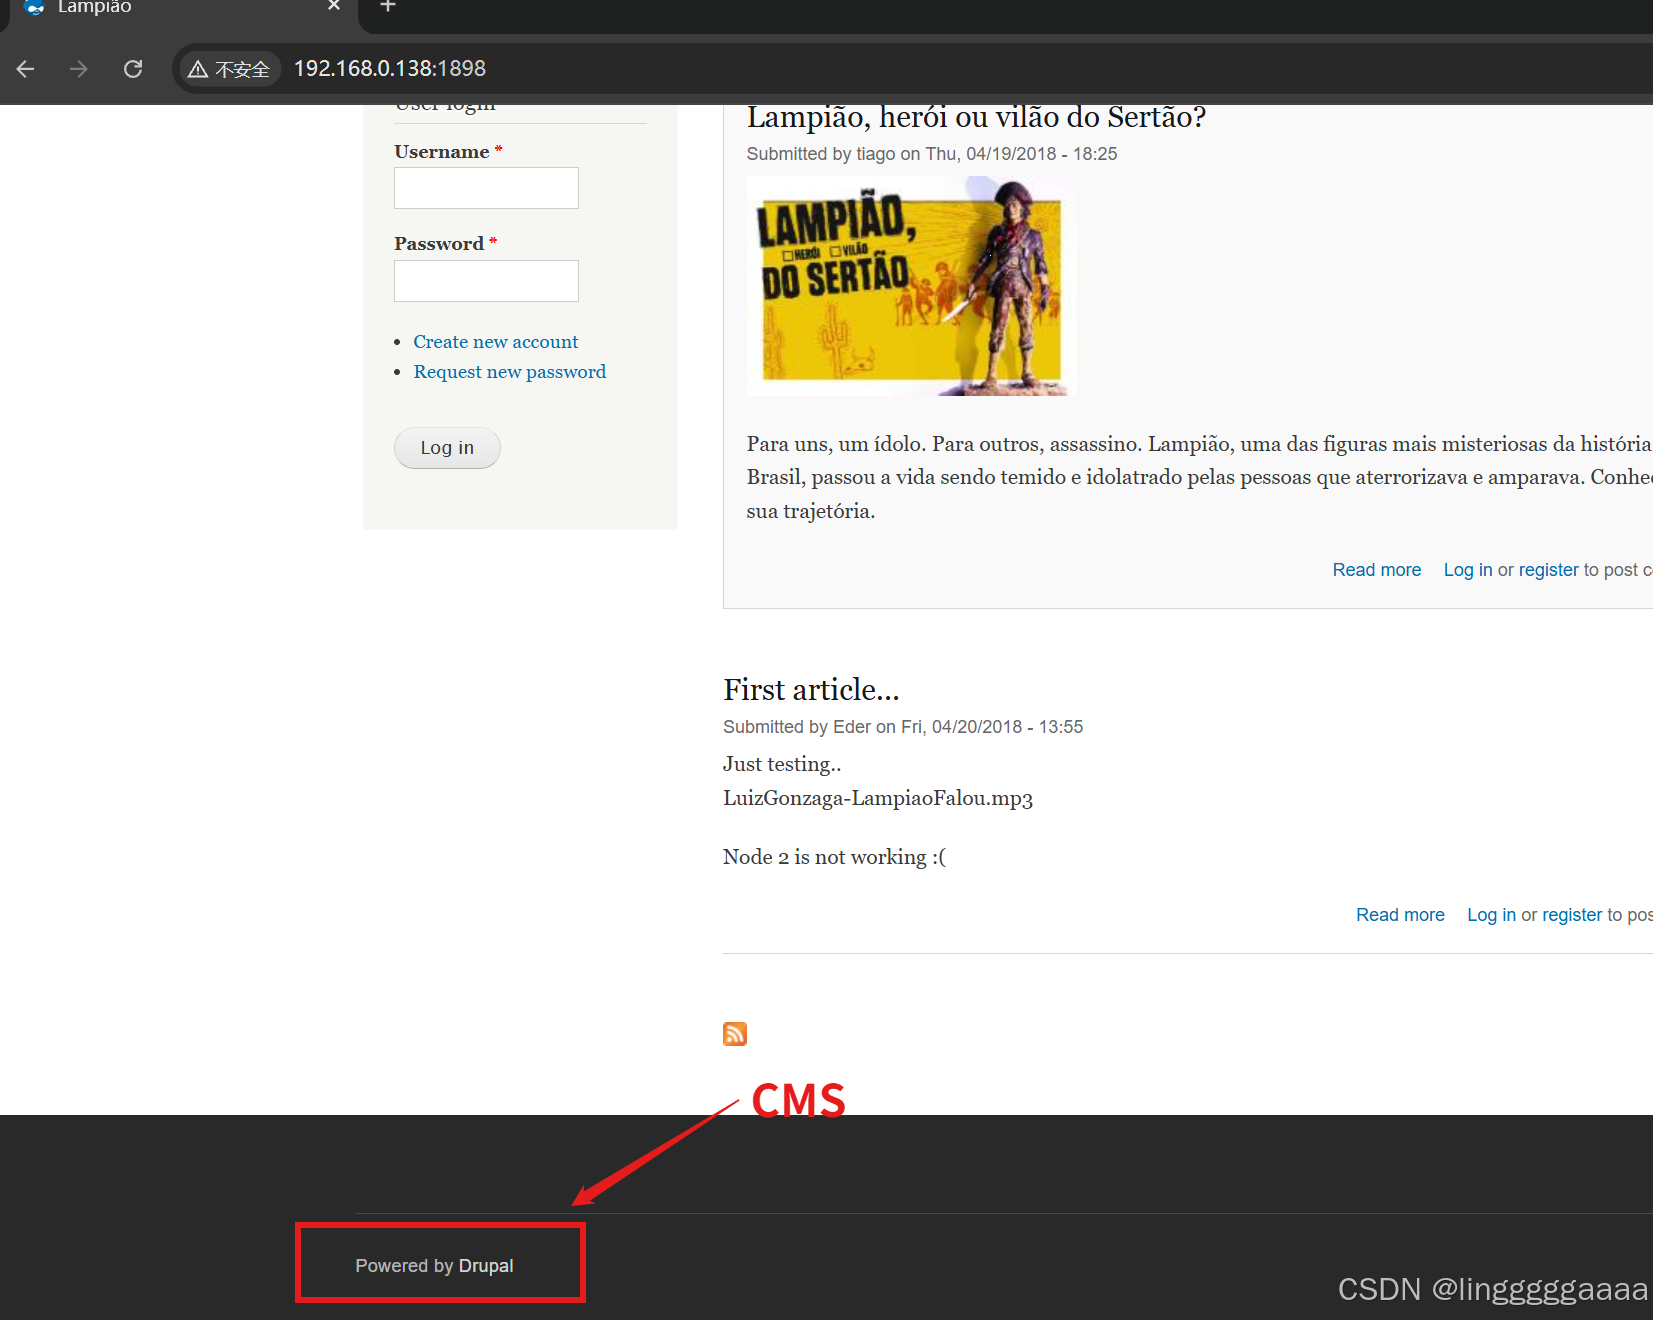Click the LuizGonzaga-LampiaoFalou.mp3 text
Screen dimensions: 1653x1320
coord(878,798)
